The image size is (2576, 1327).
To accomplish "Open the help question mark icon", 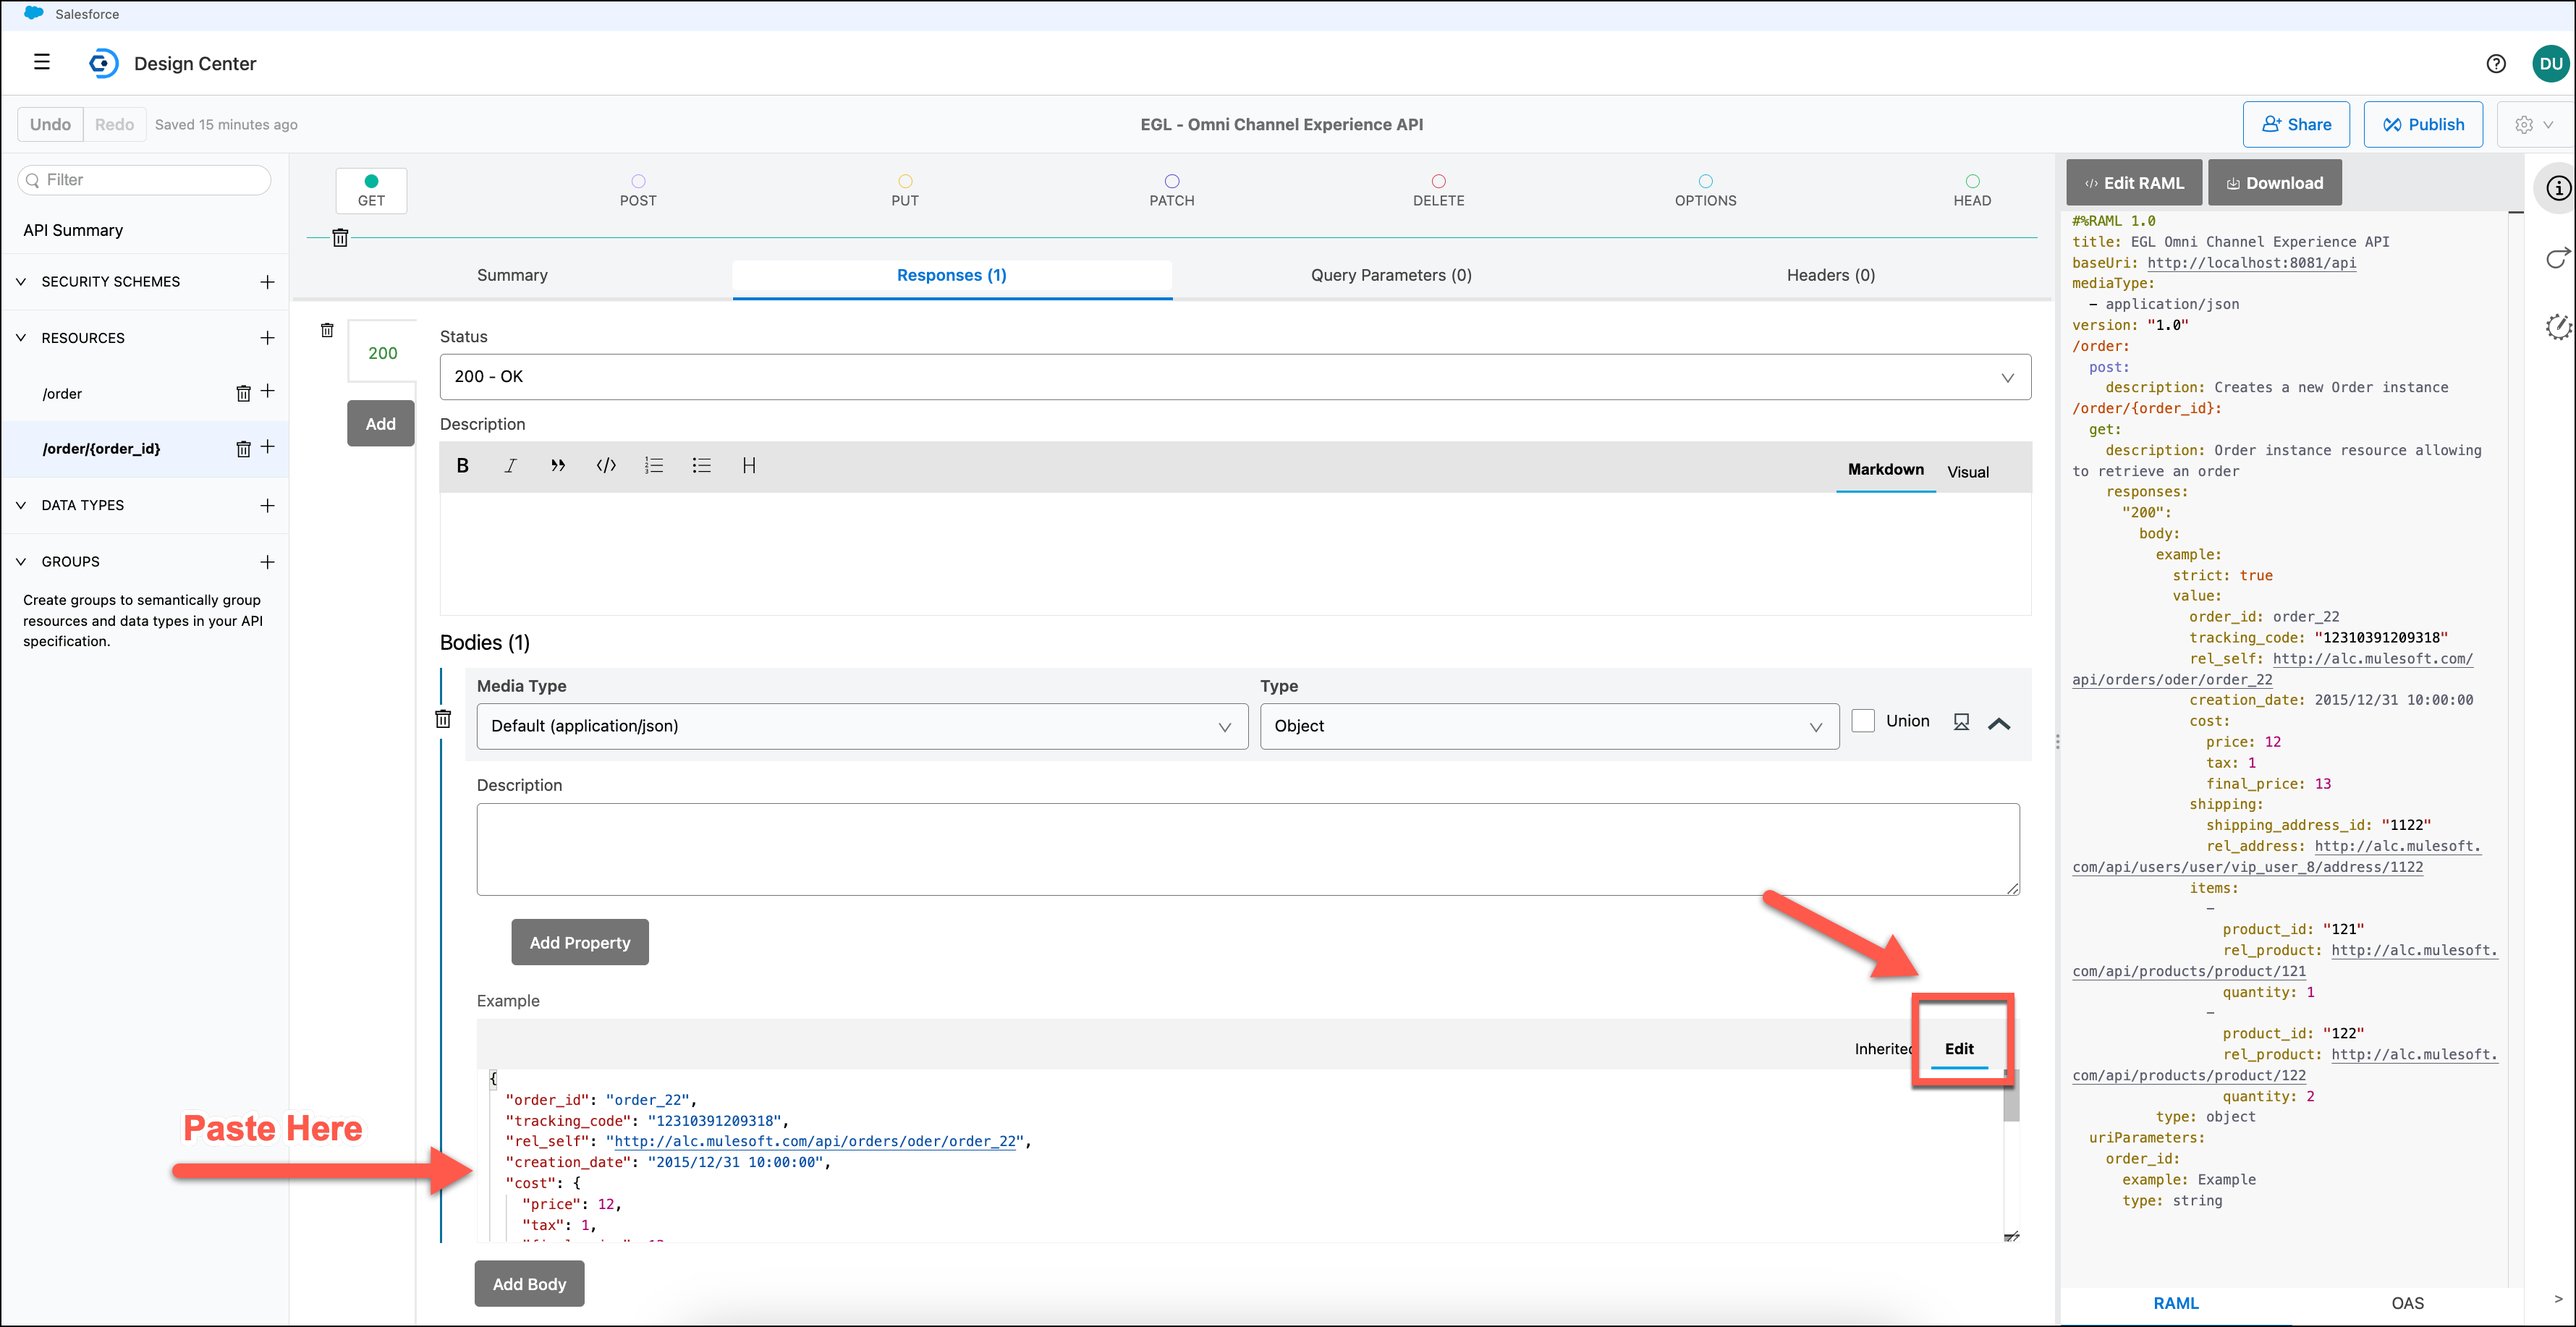I will click(2495, 64).
